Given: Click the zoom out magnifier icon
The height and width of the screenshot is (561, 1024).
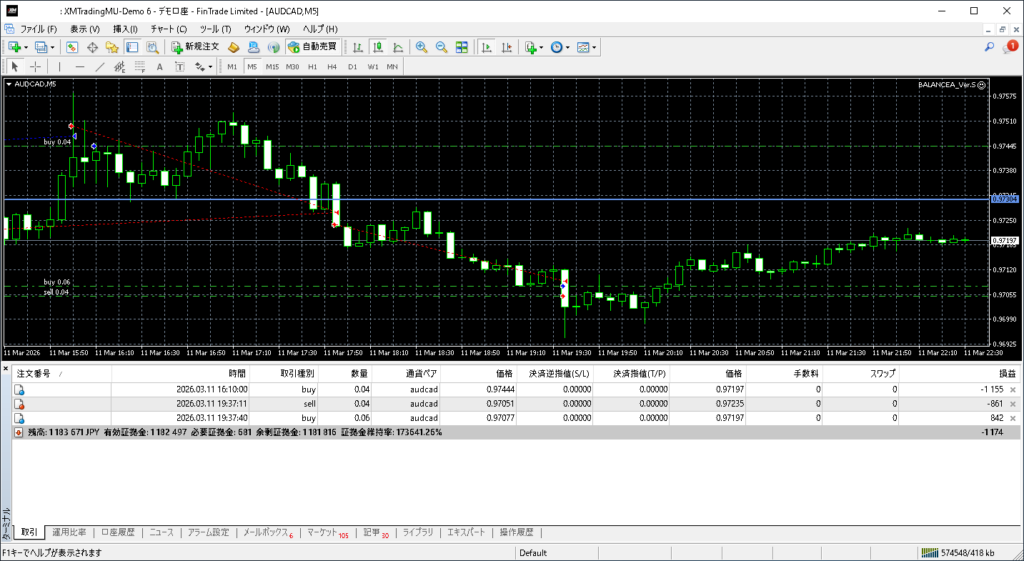Looking at the screenshot, I should tap(441, 47).
